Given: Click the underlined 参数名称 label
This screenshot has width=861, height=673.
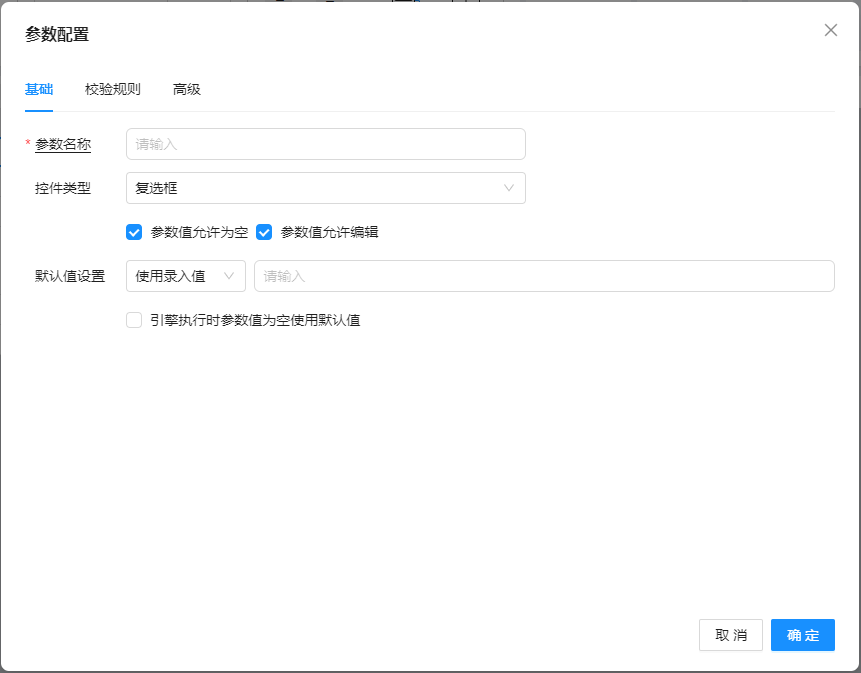Looking at the screenshot, I should (63, 145).
